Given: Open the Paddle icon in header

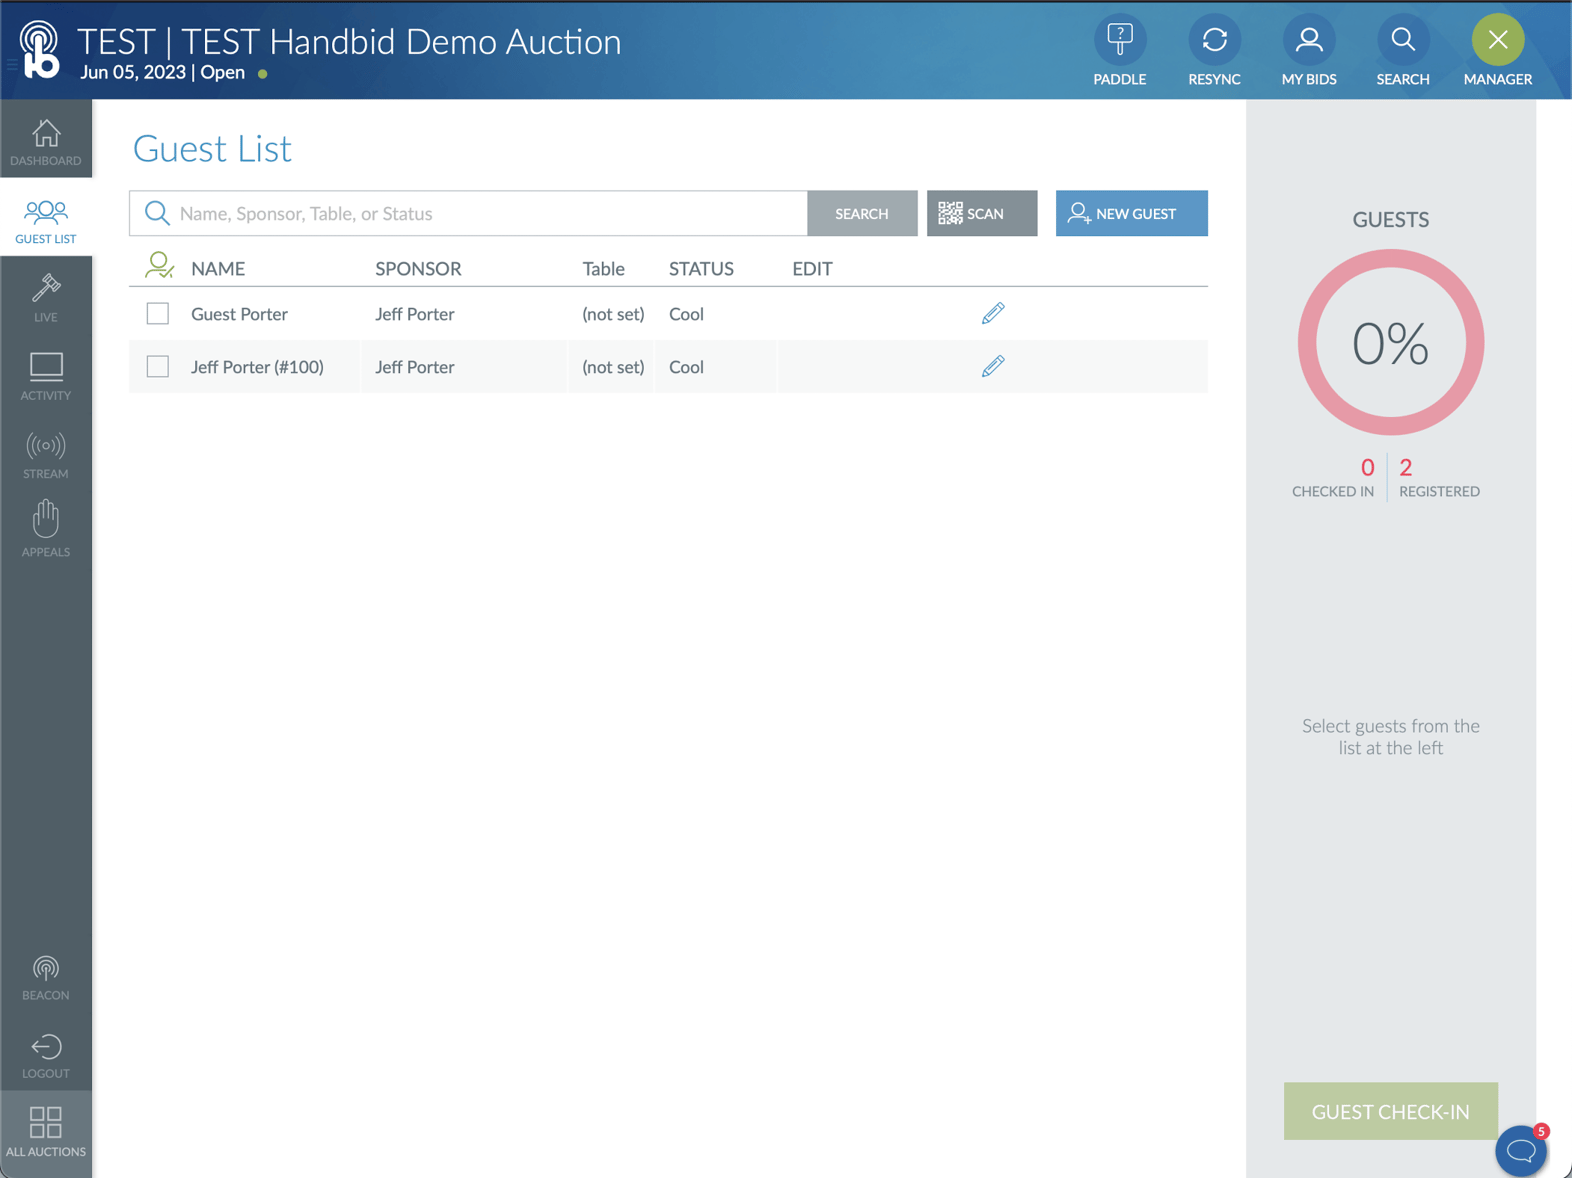Looking at the screenshot, I should coord(1119,41).
